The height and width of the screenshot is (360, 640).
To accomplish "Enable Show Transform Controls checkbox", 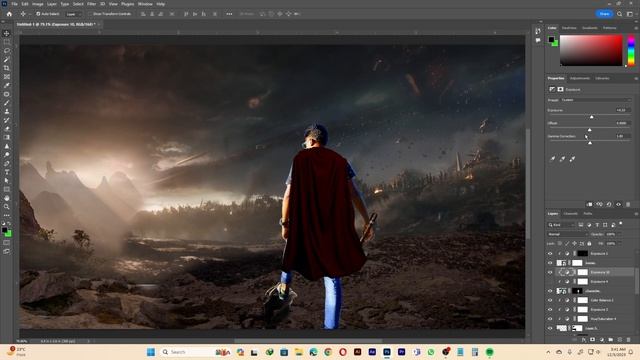I will (91, 14).
